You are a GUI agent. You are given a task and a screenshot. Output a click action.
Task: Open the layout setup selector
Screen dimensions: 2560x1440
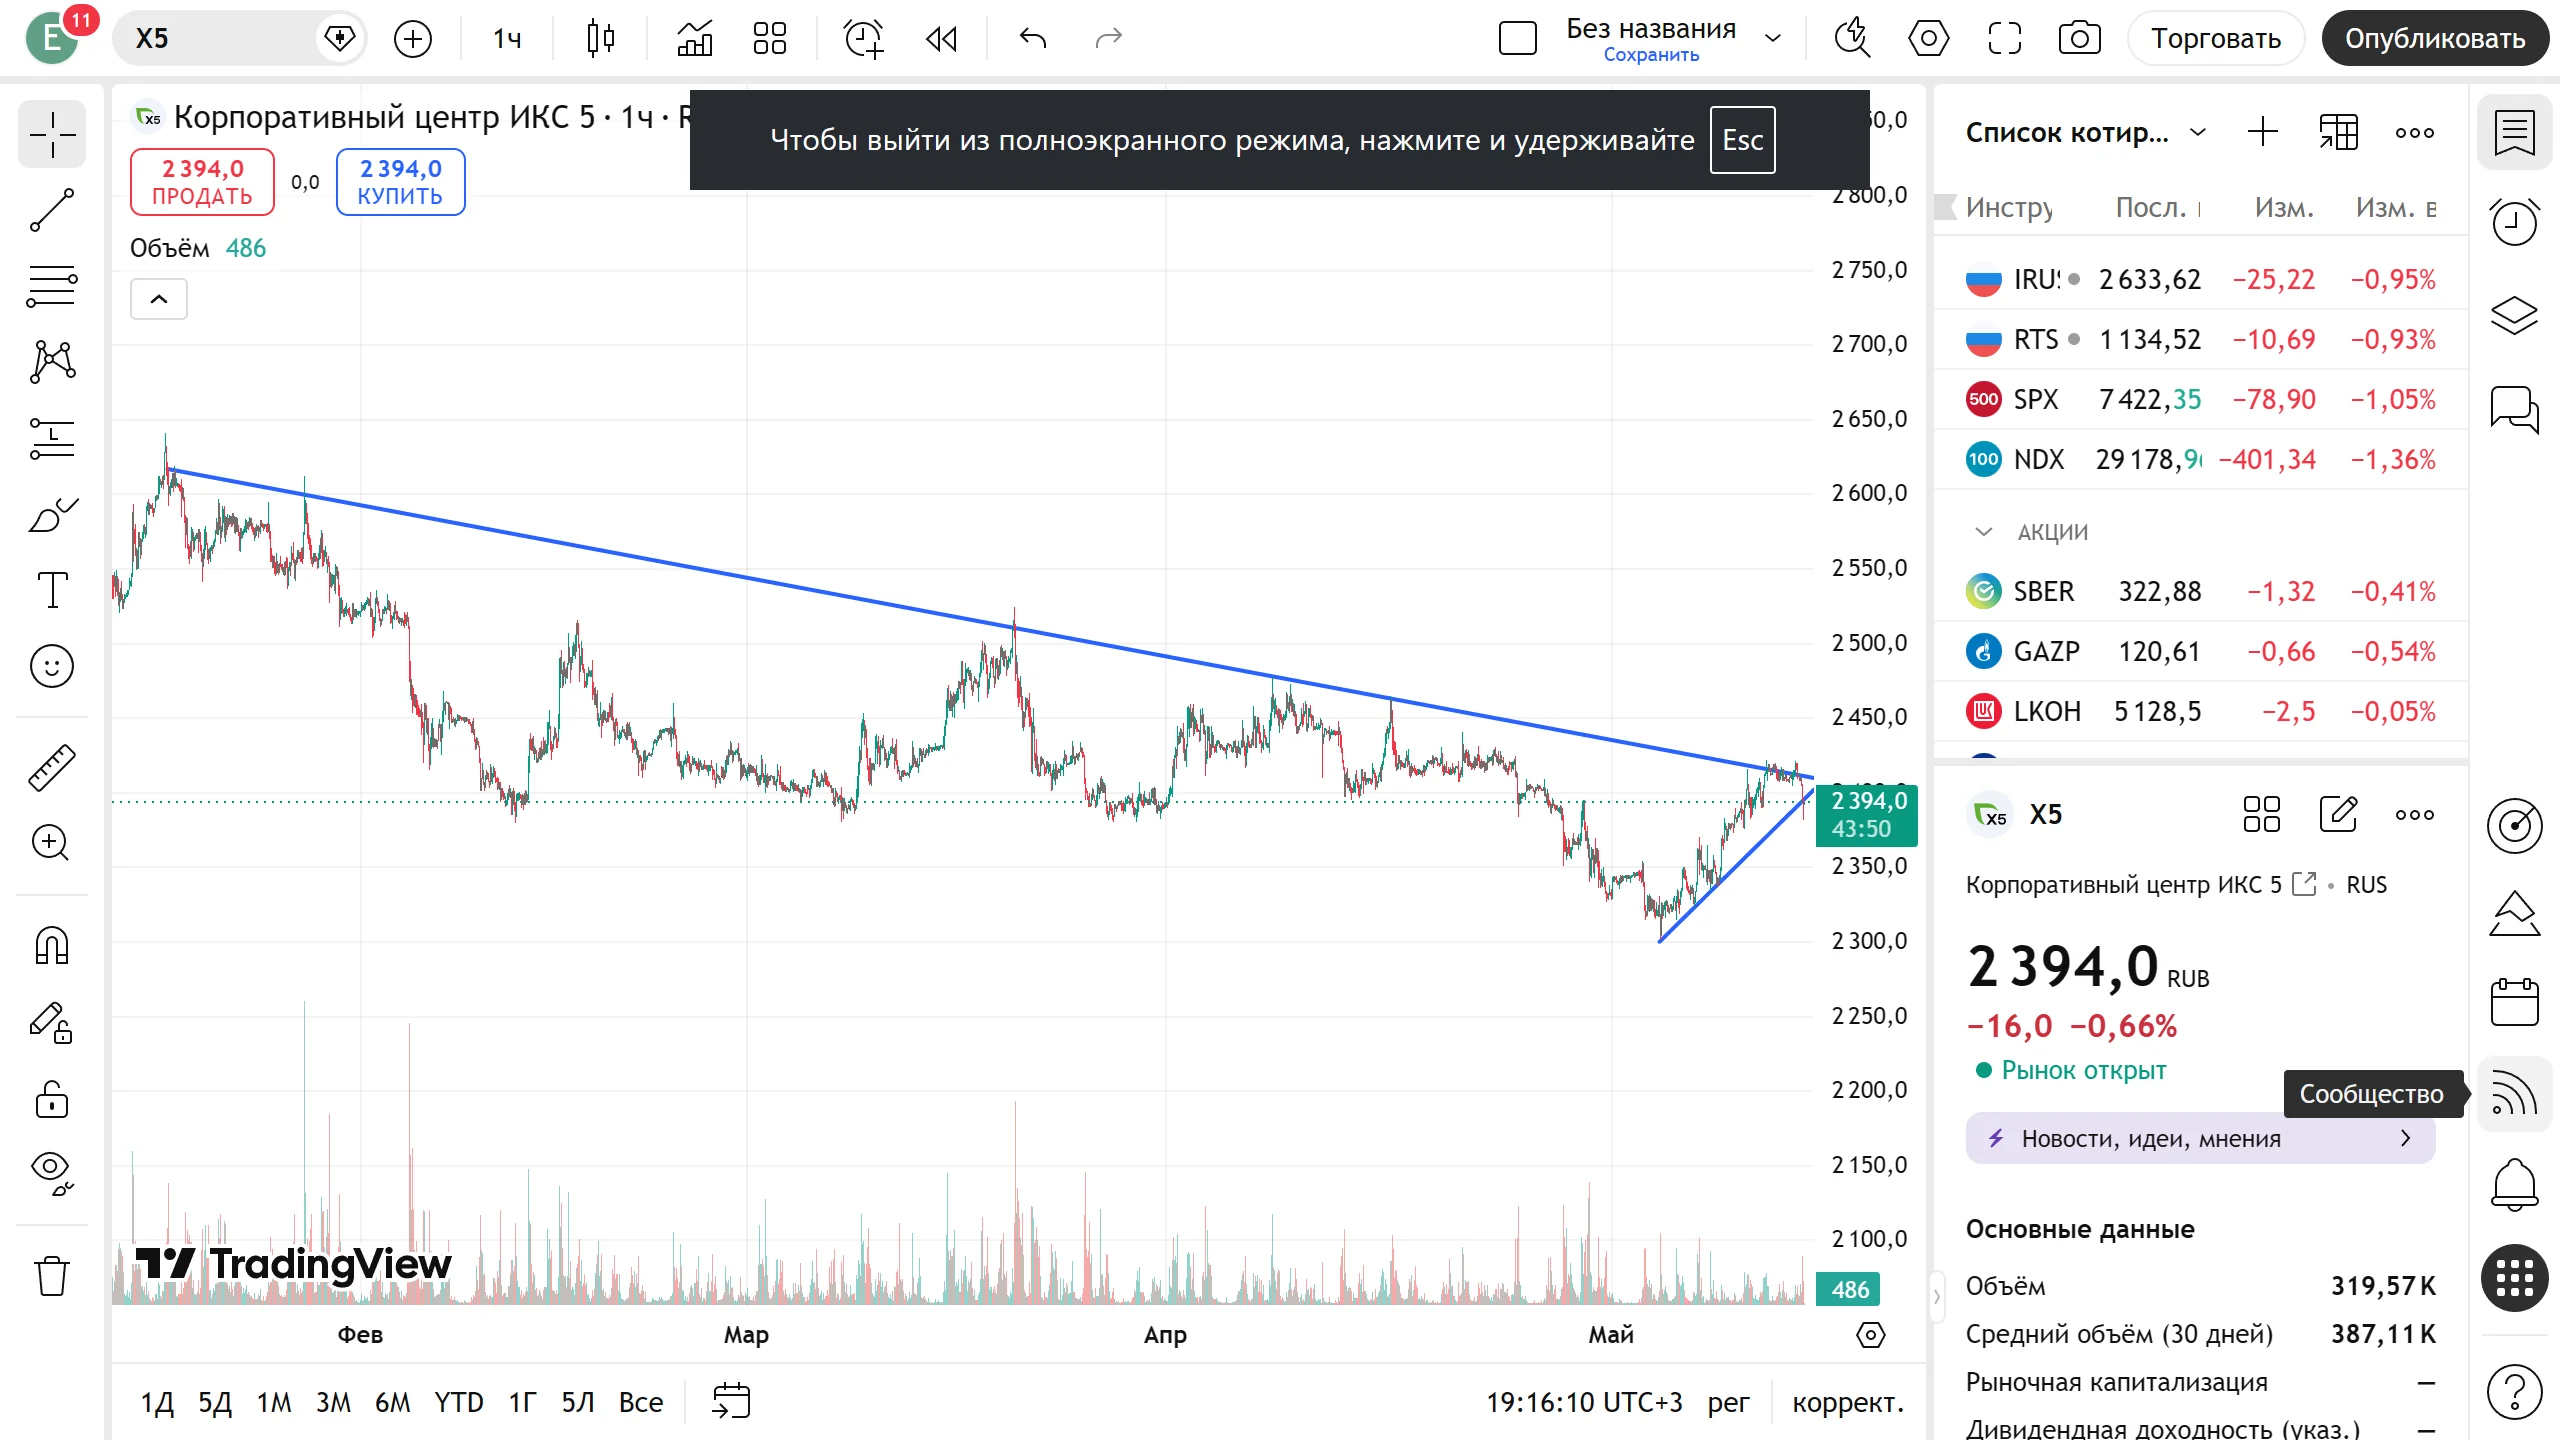point(1518,38)
